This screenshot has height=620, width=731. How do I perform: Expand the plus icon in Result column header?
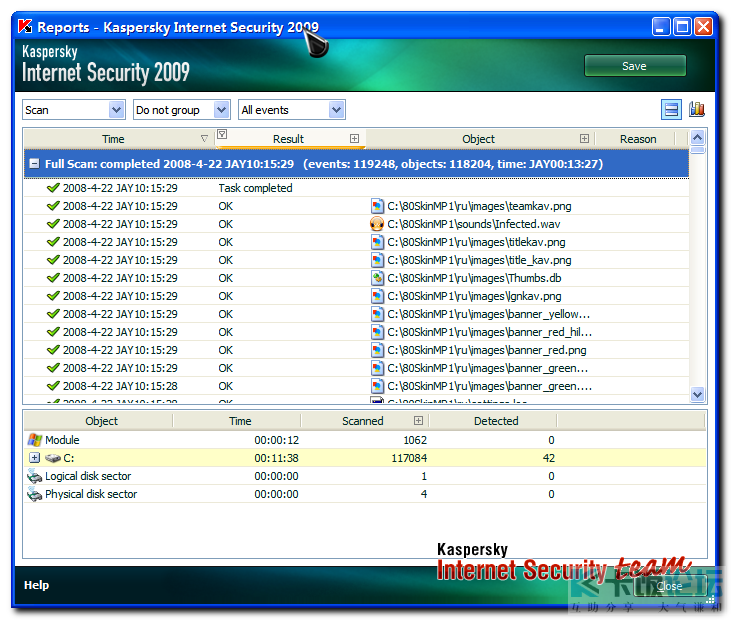coord(354,138)
